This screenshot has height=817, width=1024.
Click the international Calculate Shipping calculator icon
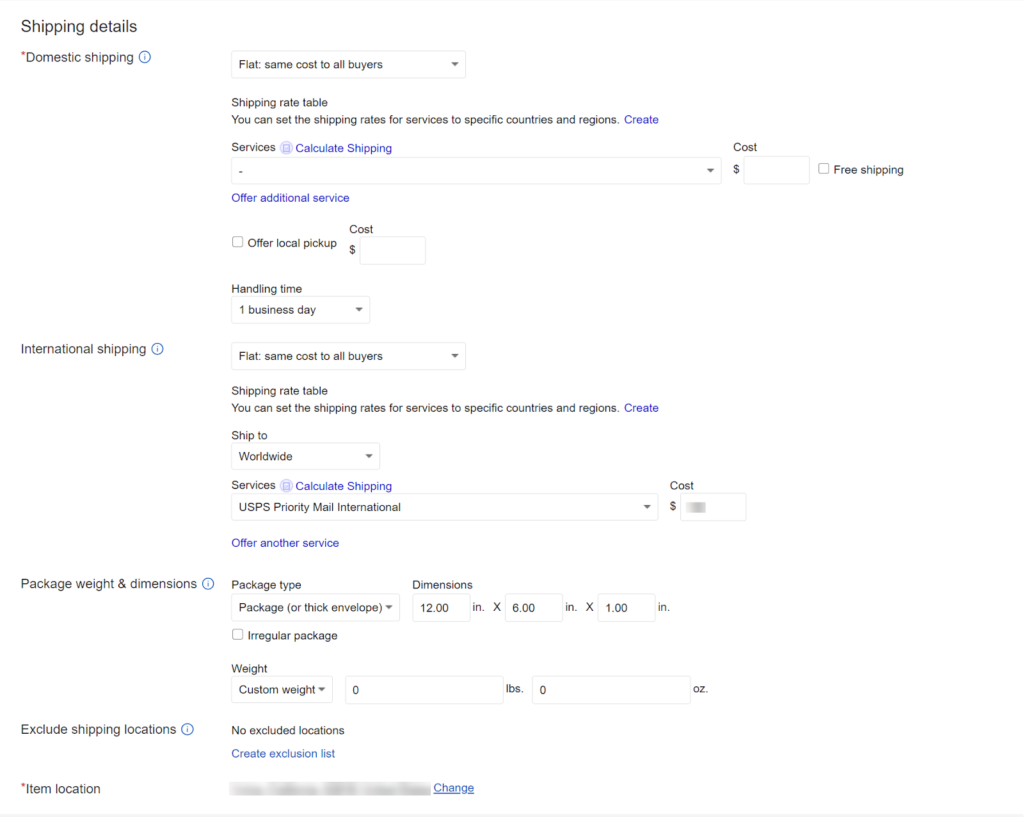tap(286, 486)
